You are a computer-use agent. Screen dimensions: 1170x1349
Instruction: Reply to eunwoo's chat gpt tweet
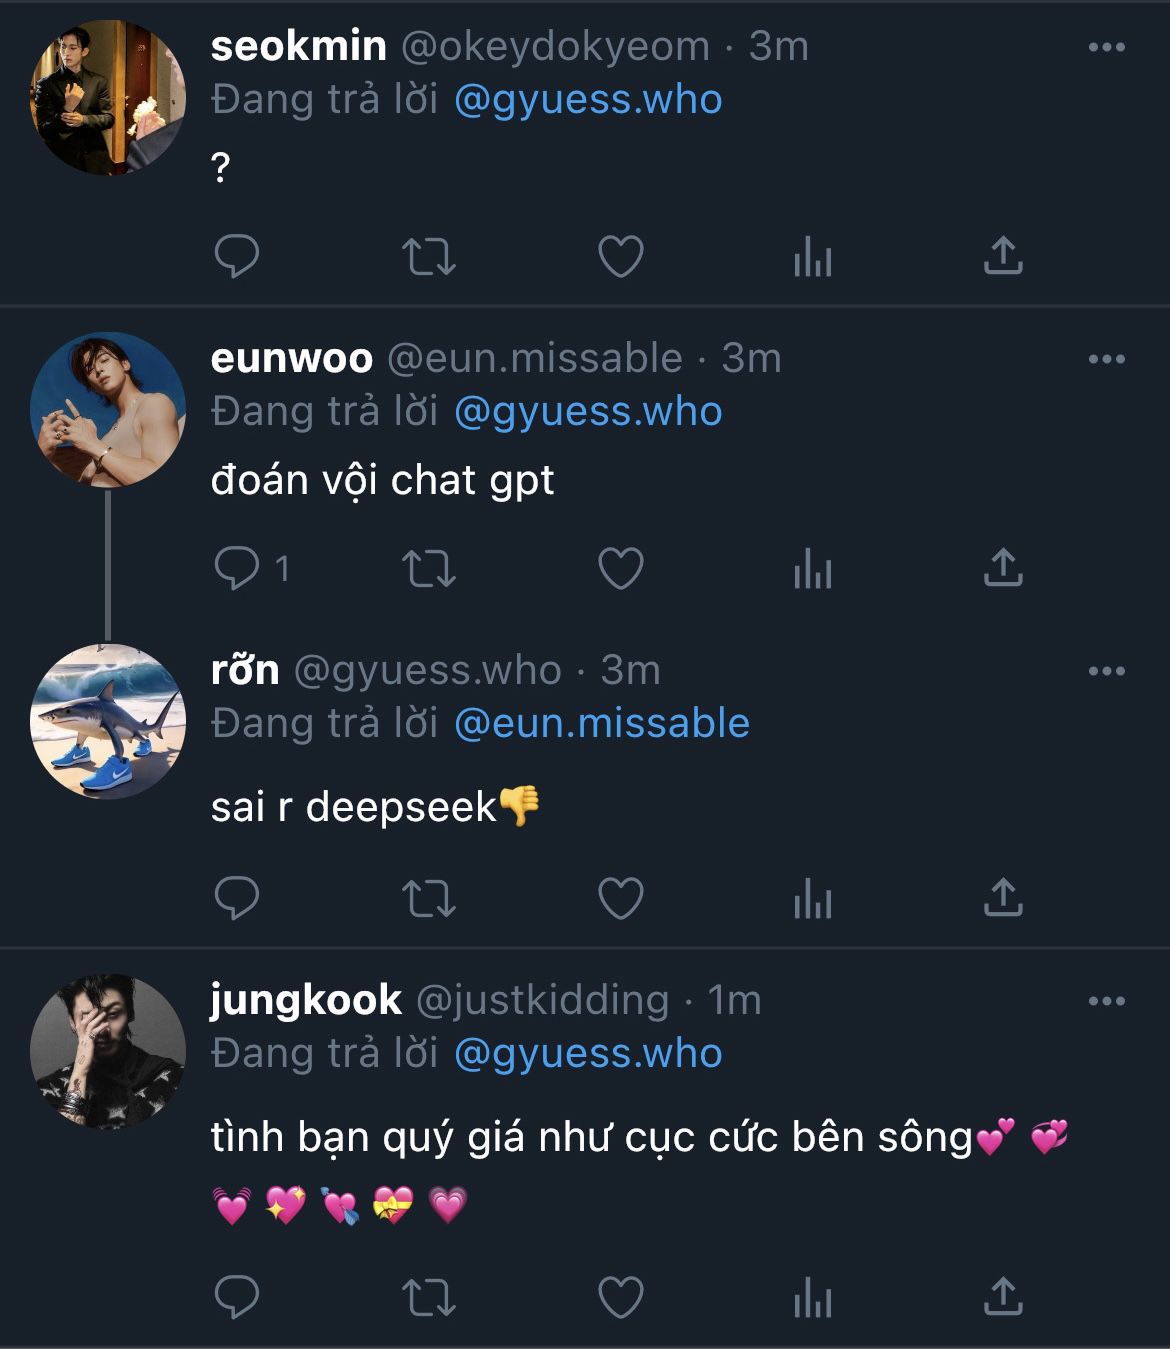(237, 569)
